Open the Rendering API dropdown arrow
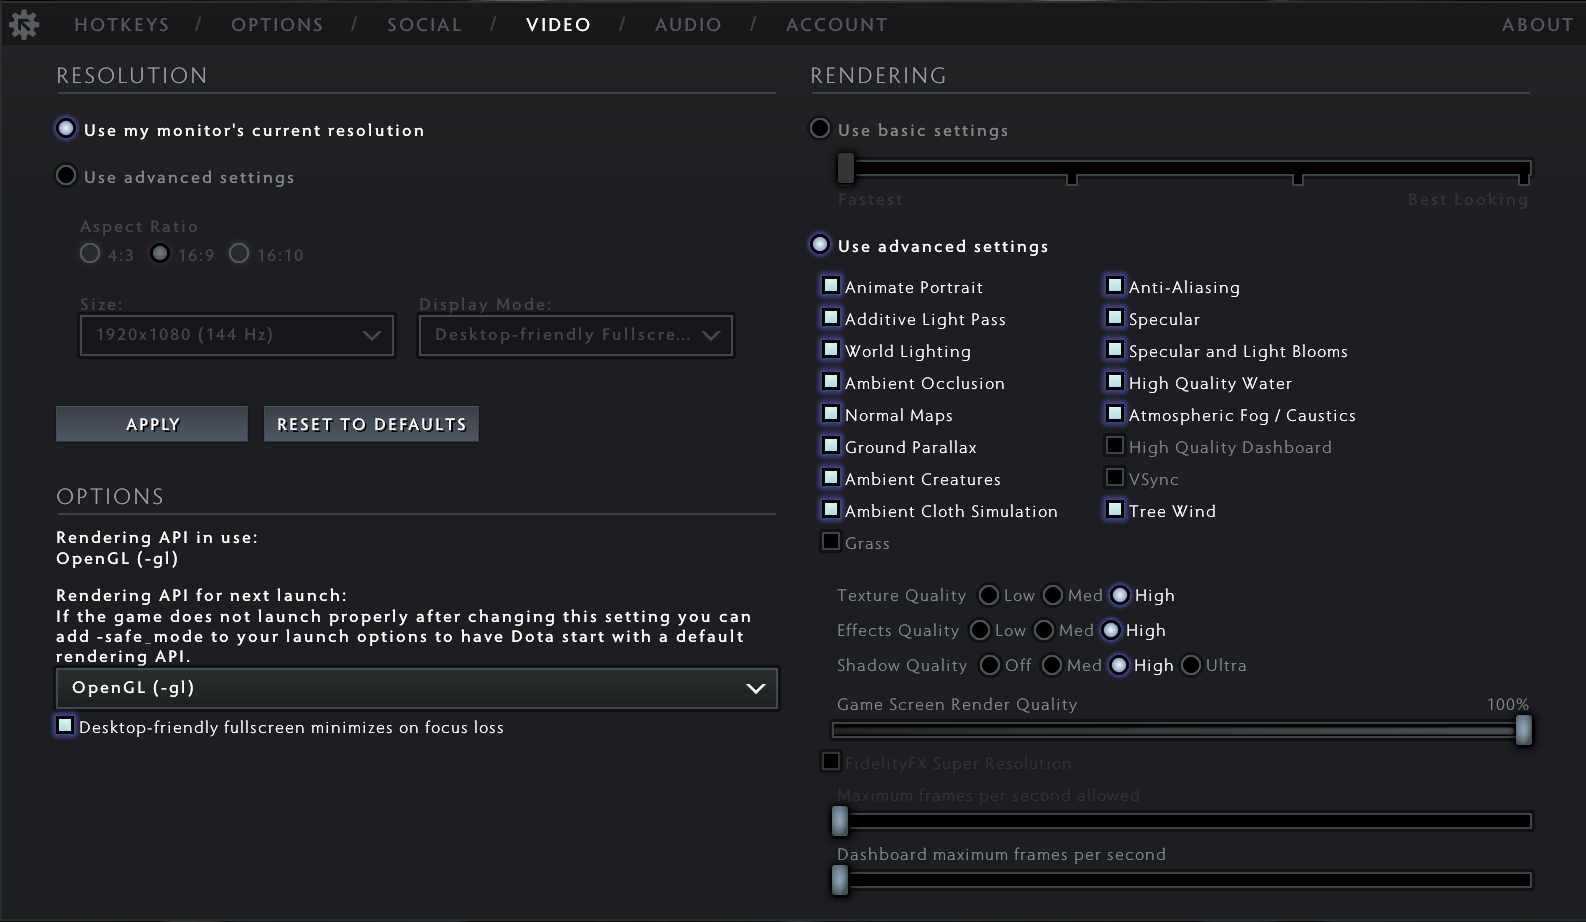Viewport: 1586px width, 922px height. (x=755, y=688)
